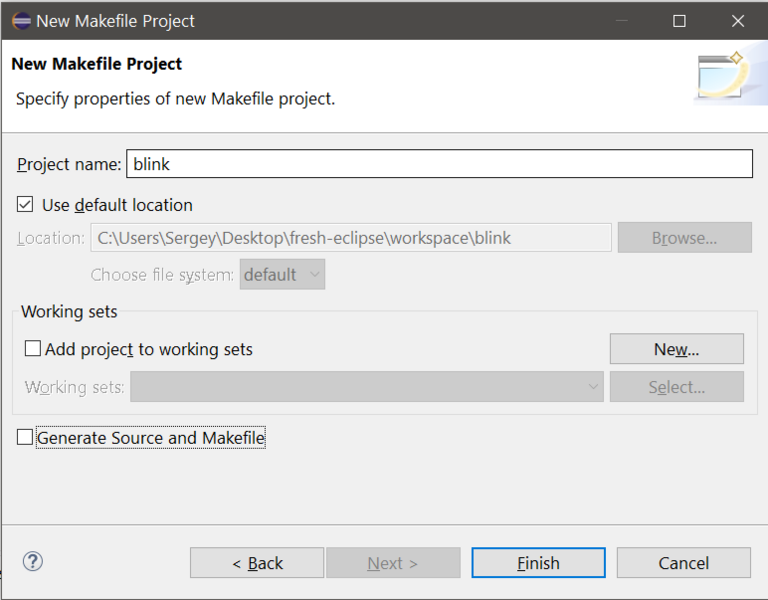The height and width of the screenshot is (600, 768).
Task: Uncheck Use default location checkbox
Action: click(25, 204)
